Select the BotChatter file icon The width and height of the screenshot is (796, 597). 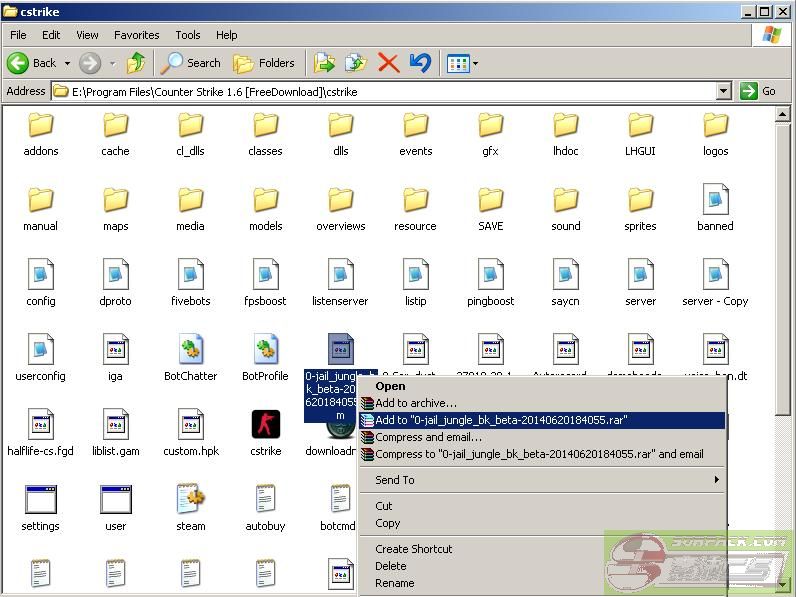[x=190, y=350]
